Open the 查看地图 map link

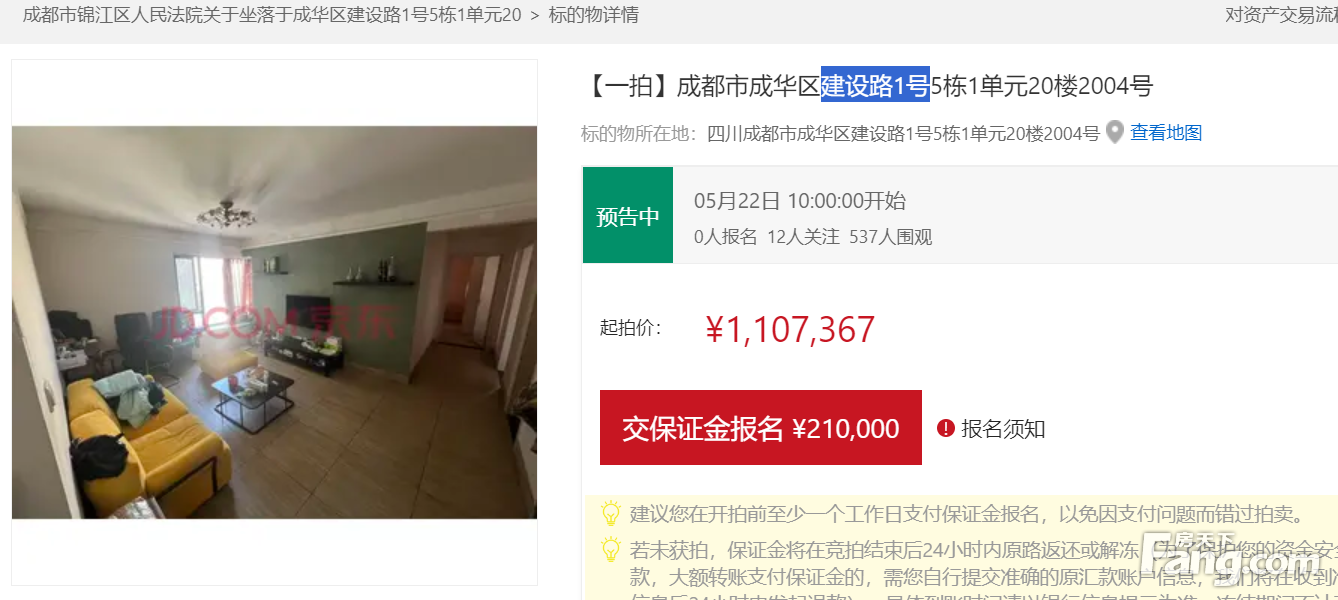point(1166,132)
